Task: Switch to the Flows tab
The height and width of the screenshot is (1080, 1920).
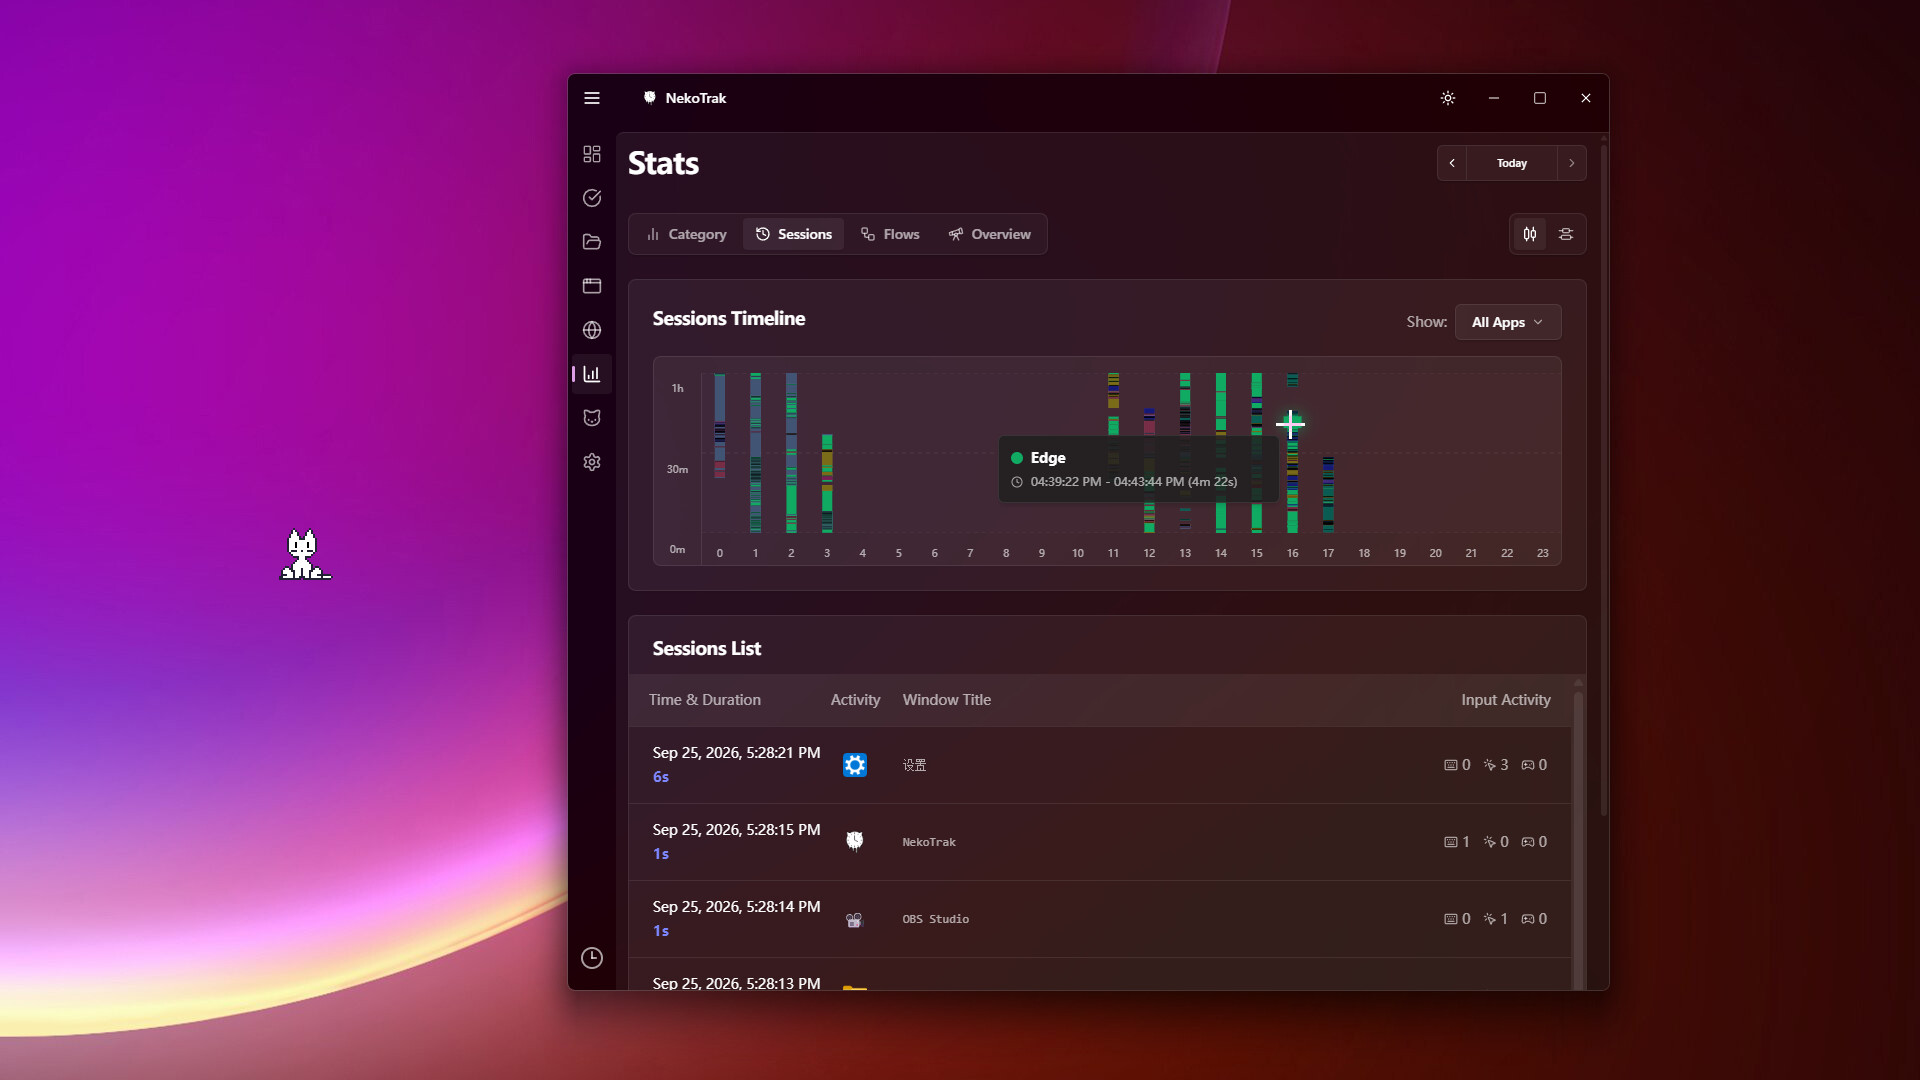Action: click(890, 234)
